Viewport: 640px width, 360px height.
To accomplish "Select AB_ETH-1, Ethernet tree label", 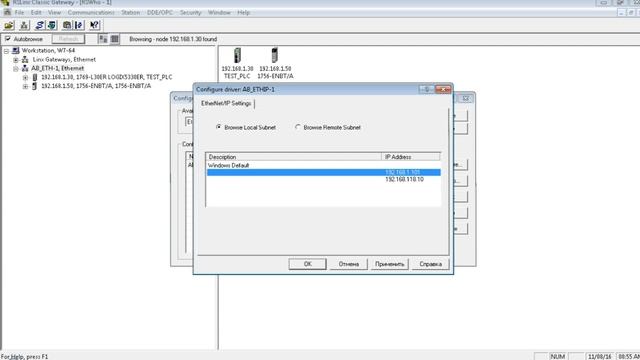I will coord(57,68).
